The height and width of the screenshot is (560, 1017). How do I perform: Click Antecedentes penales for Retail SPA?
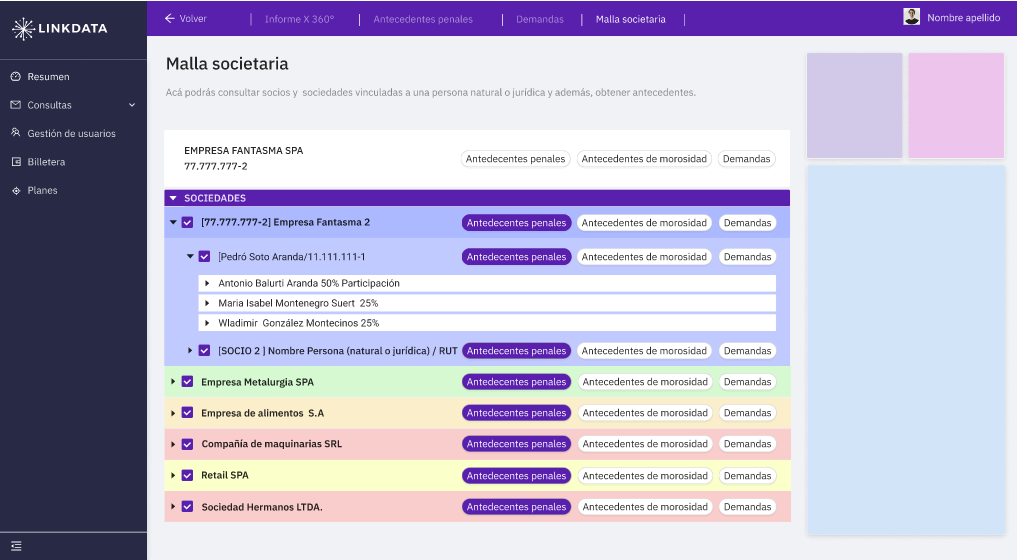(516, 476)
